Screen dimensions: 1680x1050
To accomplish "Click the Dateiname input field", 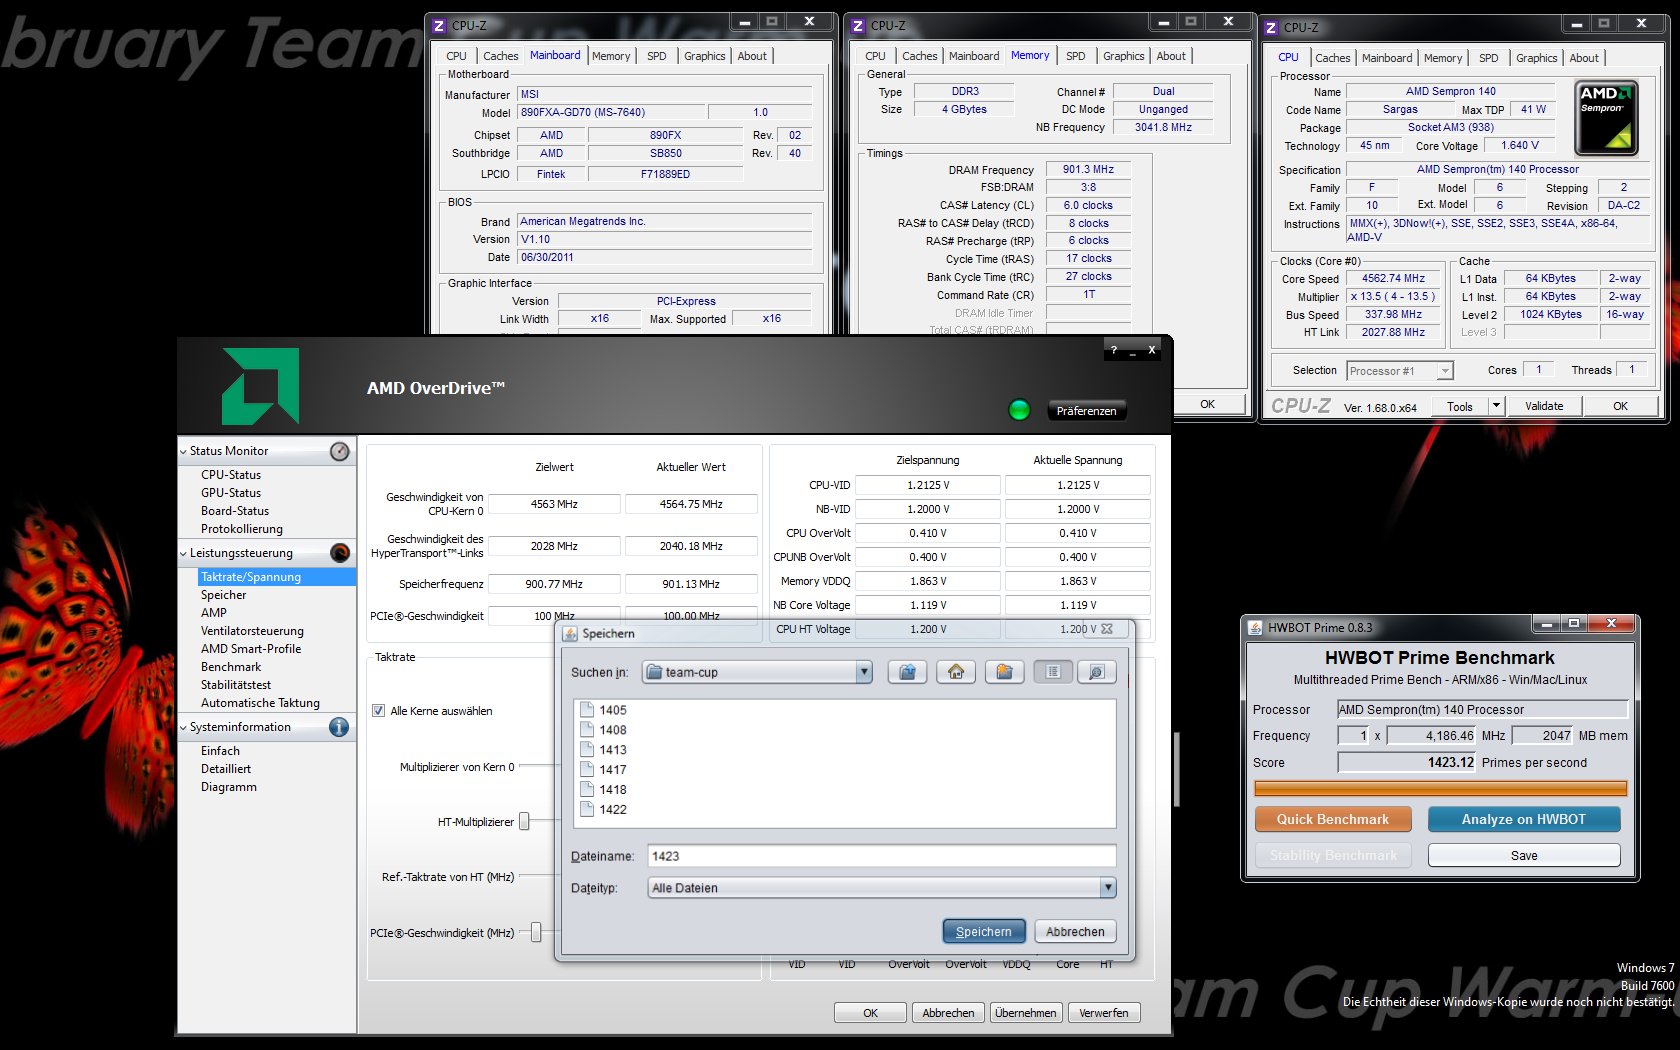I will pyautogui.click(x=881, y=856).
